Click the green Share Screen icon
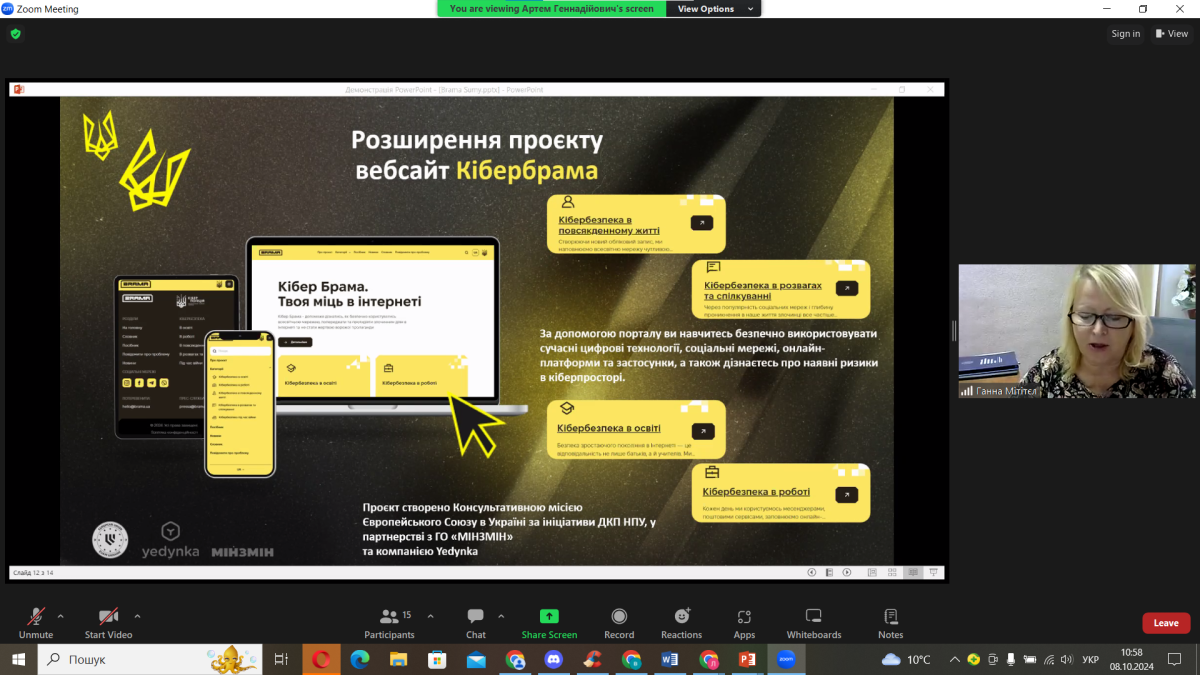 coord(549,616)
